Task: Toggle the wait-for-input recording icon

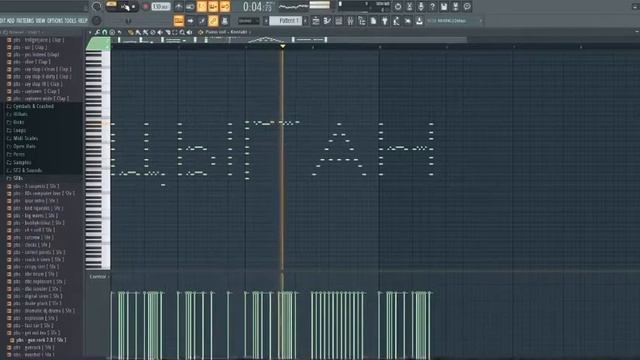Action: tap(190, 7)
